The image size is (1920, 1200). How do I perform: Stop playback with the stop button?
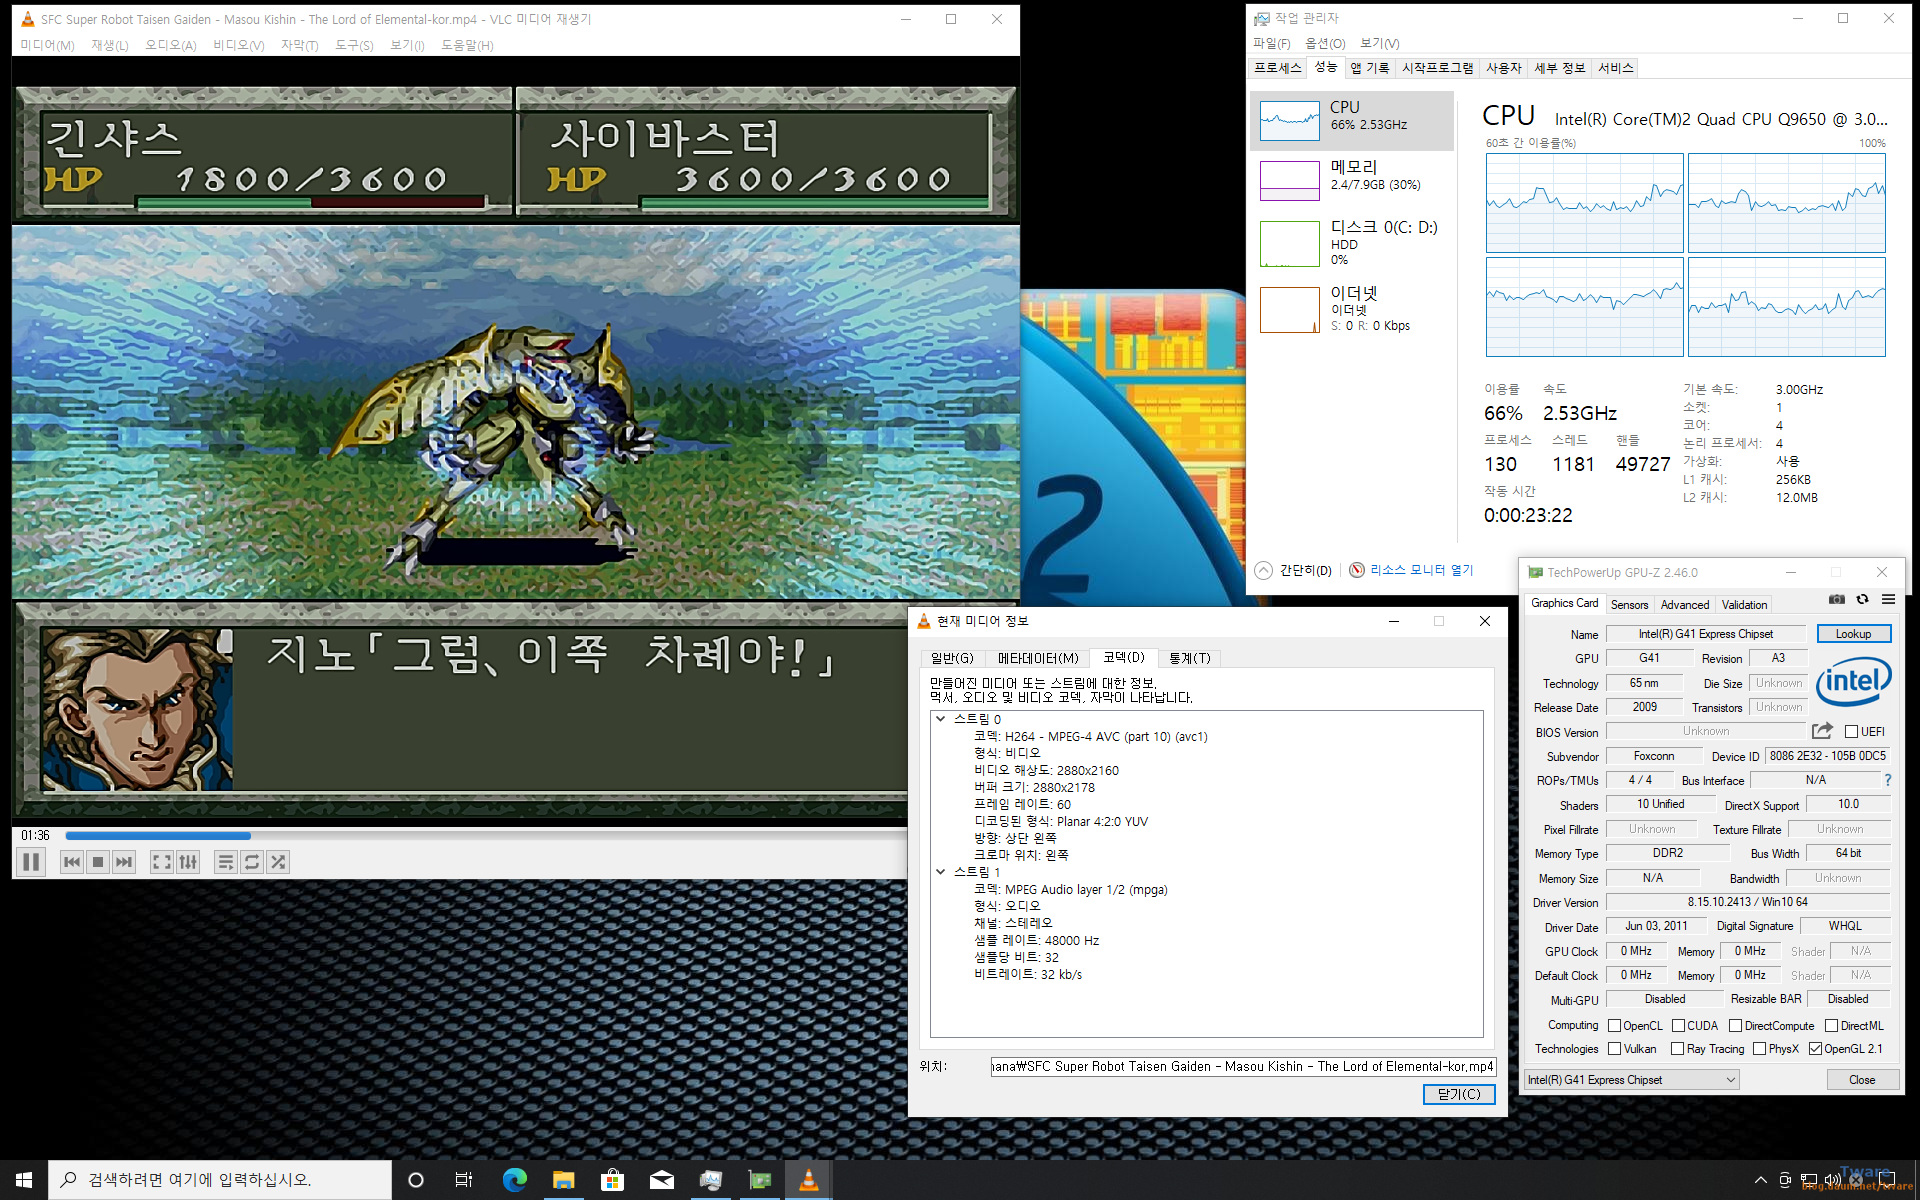click(98, 862)
